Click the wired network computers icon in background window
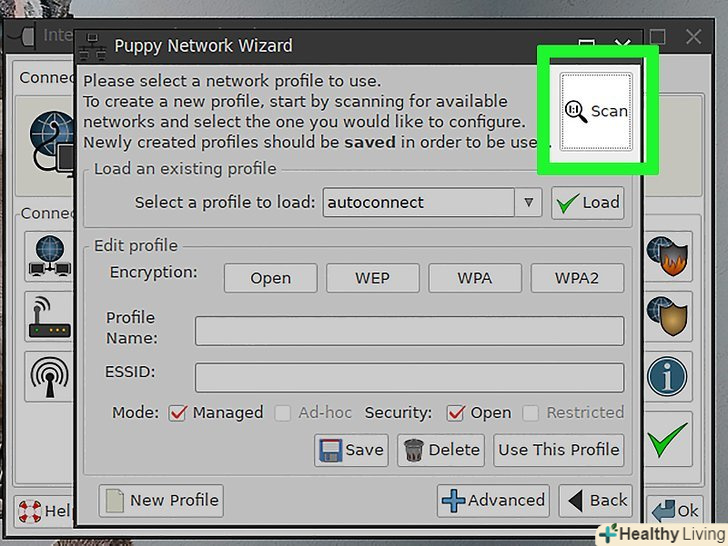Image resolution: width=728 pixels, height=546 pixels. pyautogui.click(x=49, y=256)
